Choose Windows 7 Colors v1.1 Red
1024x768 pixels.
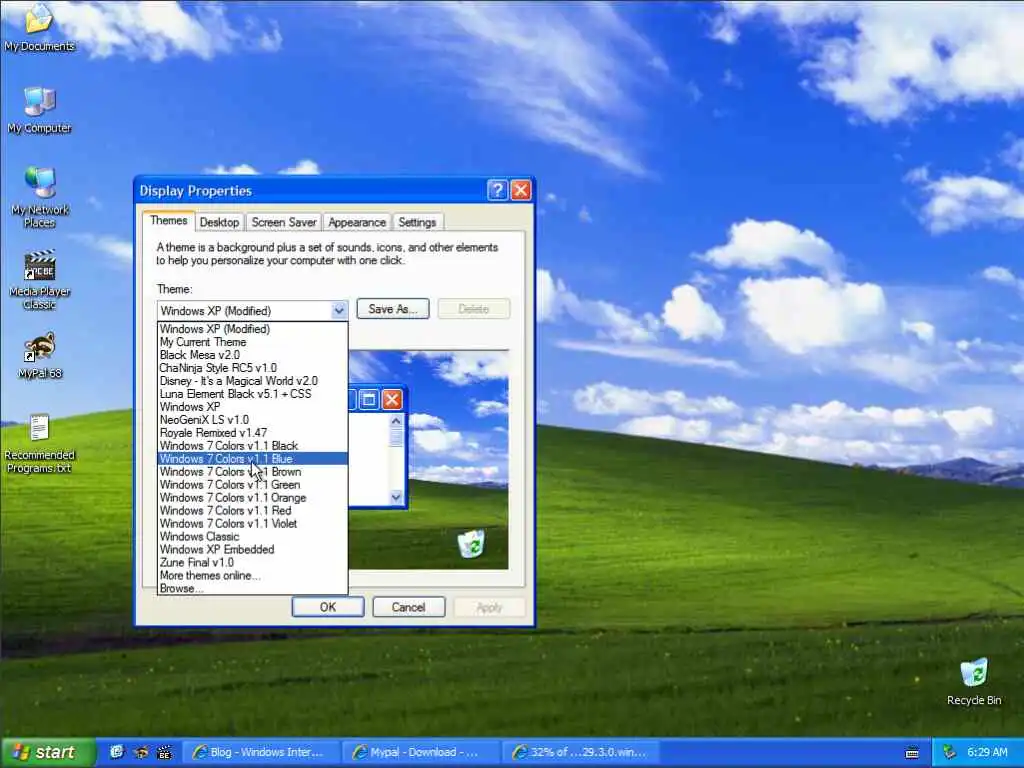[253, 511]
